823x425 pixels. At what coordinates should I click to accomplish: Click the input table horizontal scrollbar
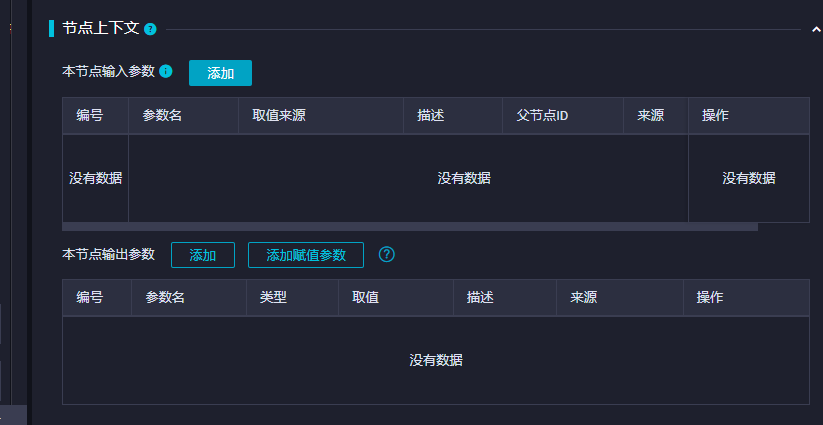tap(410, 227)
